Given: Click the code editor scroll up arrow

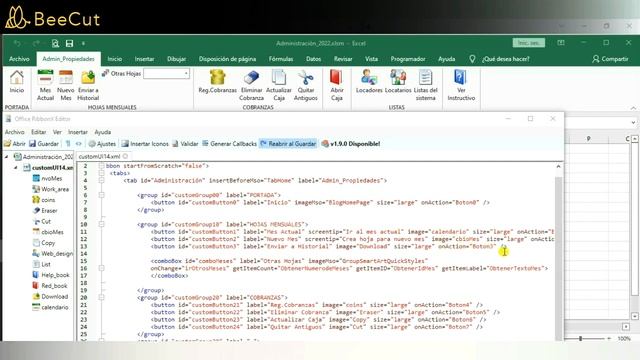Looking at the screenshot, I should (558, 167).
